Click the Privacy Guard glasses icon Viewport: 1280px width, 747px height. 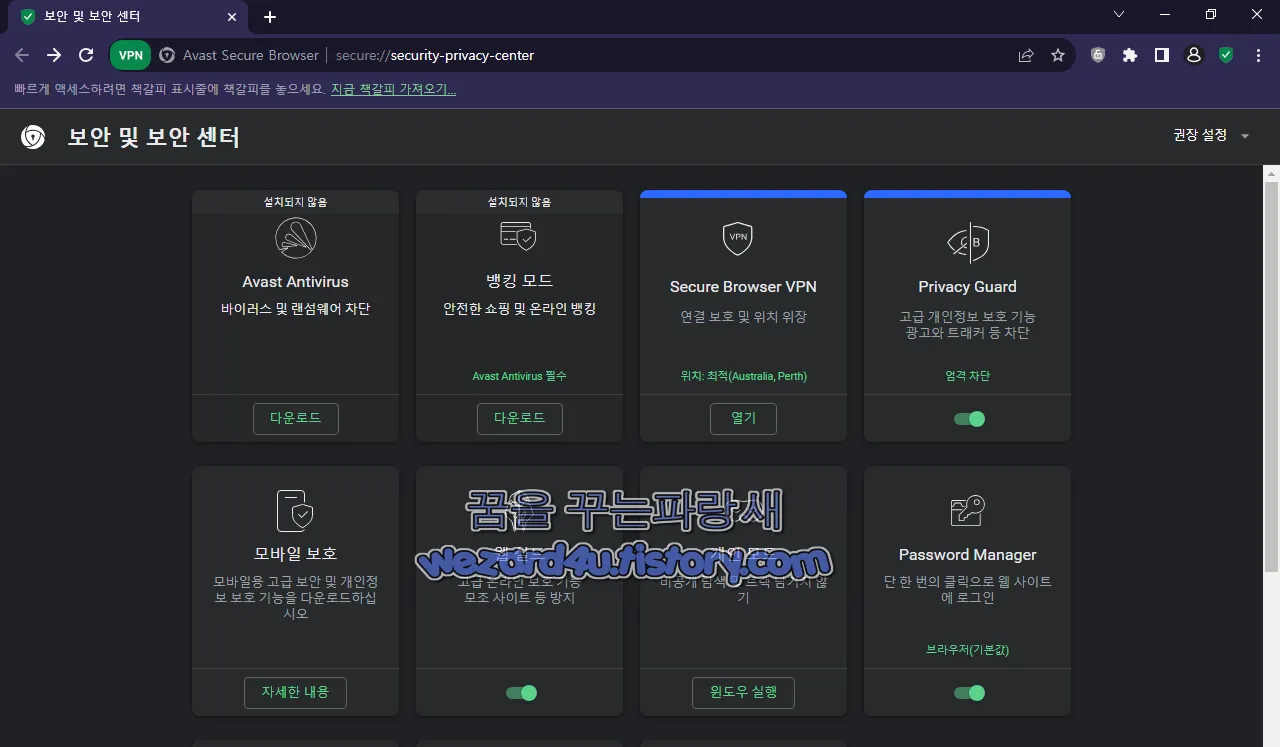point(967,241)
